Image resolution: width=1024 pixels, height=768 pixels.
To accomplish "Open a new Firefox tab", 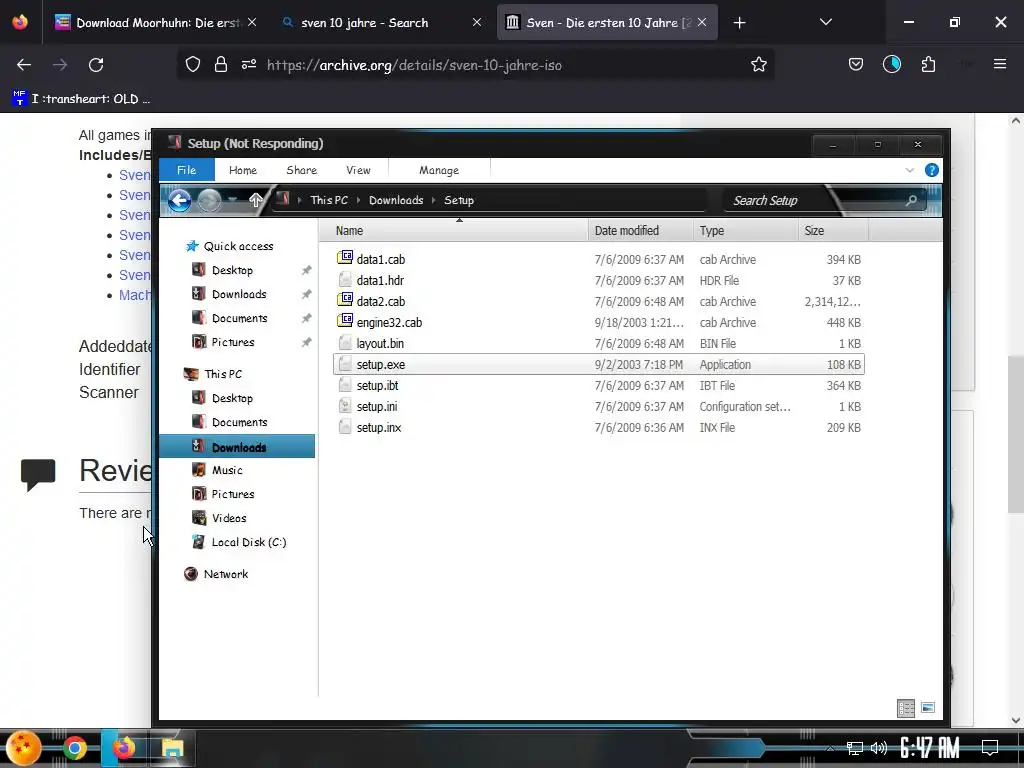I will coord(739,23).
